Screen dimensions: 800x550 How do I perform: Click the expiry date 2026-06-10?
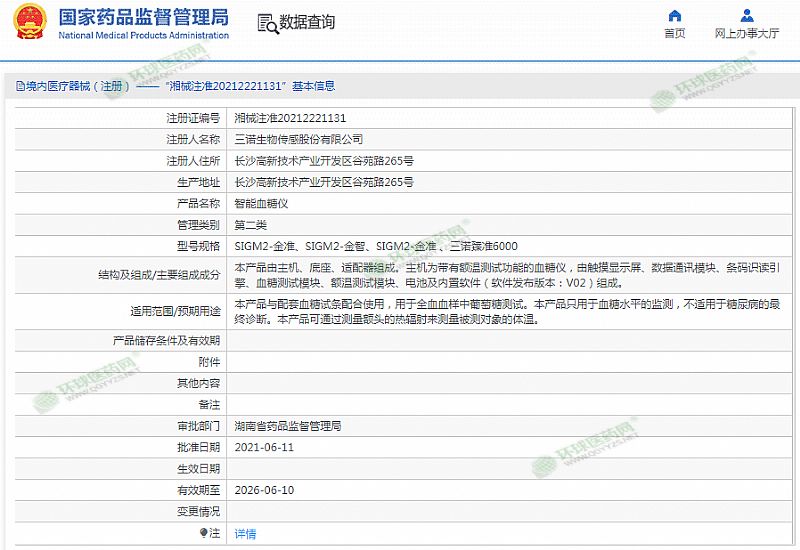tap(264, 490)
